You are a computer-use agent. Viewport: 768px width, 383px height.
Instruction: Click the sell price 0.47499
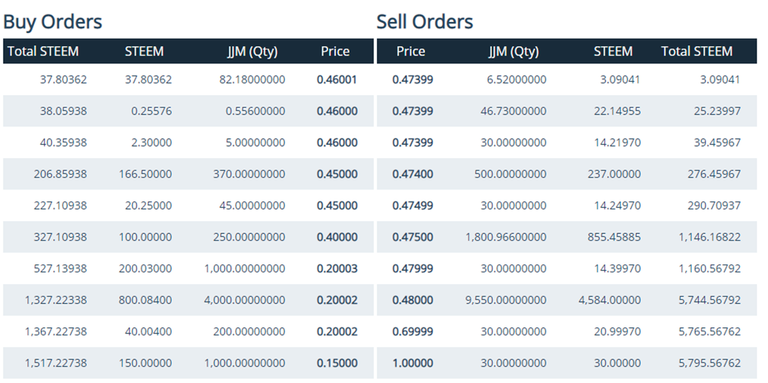click(412, 205)
